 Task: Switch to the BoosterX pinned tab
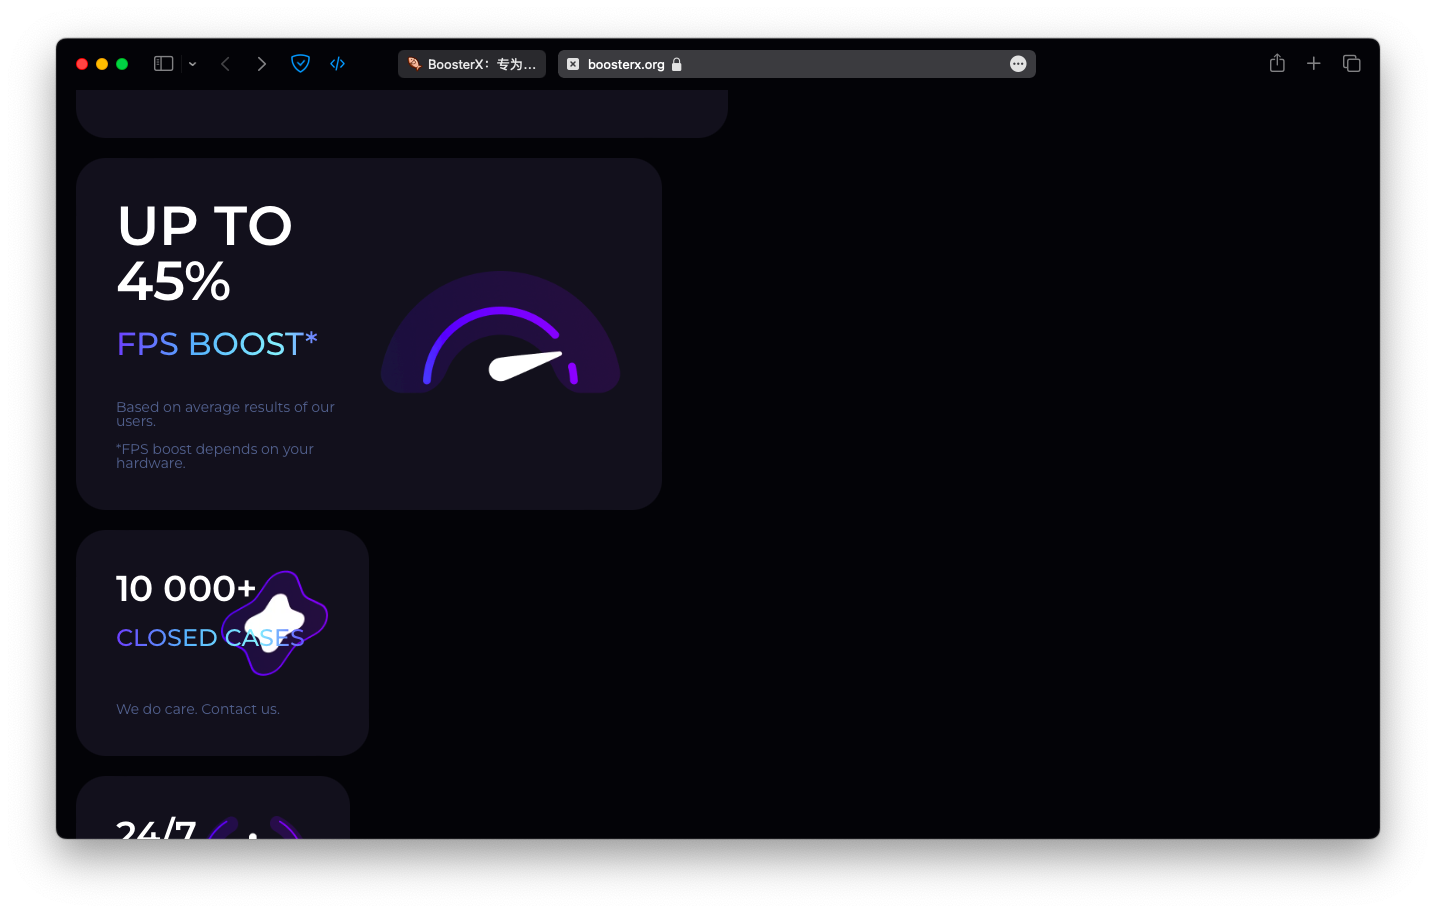(472, 64)
